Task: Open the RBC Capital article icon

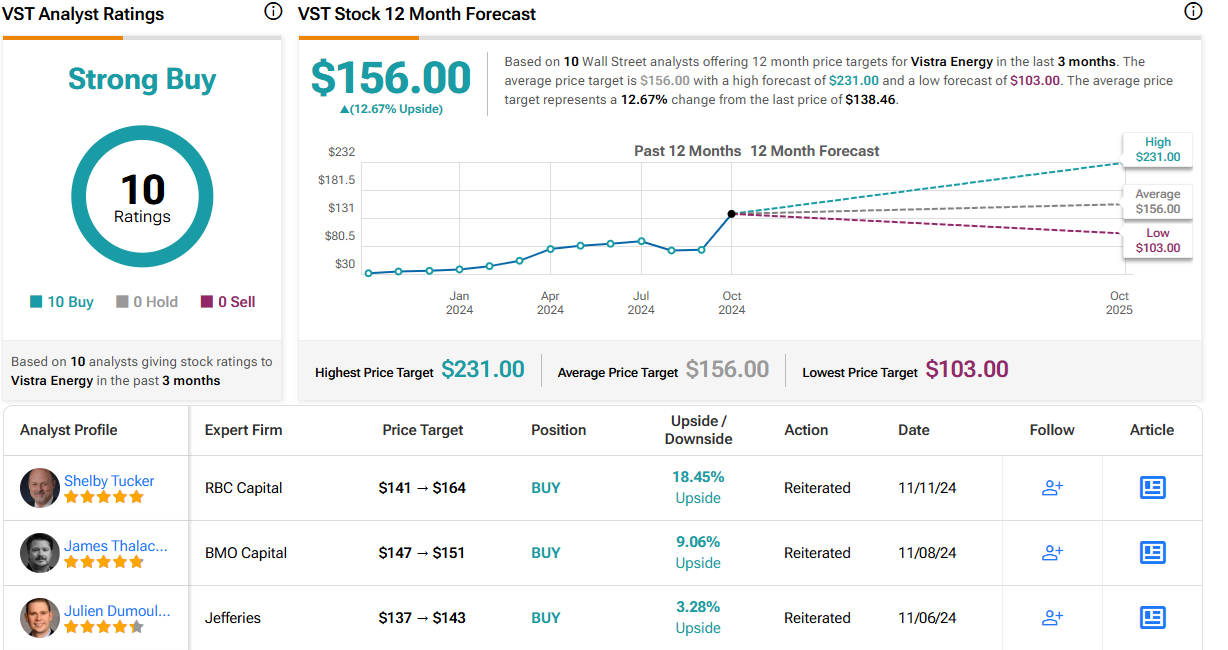Action: click(1152, 488)
